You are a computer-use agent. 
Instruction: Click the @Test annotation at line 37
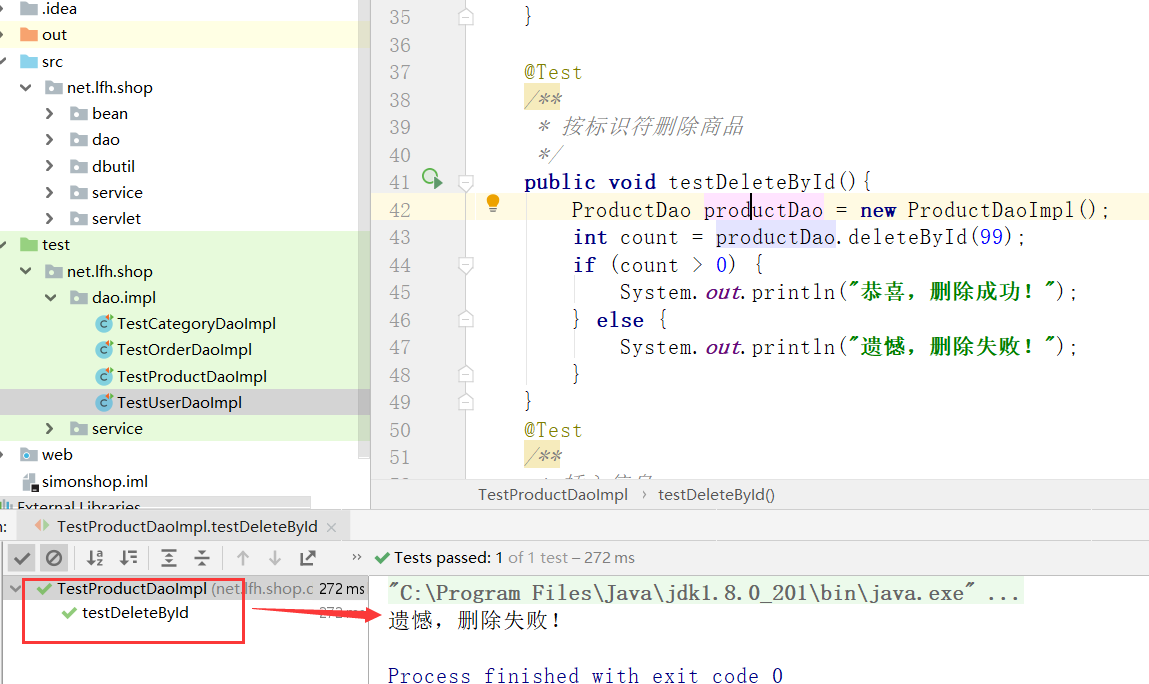[x=553, y=73]
